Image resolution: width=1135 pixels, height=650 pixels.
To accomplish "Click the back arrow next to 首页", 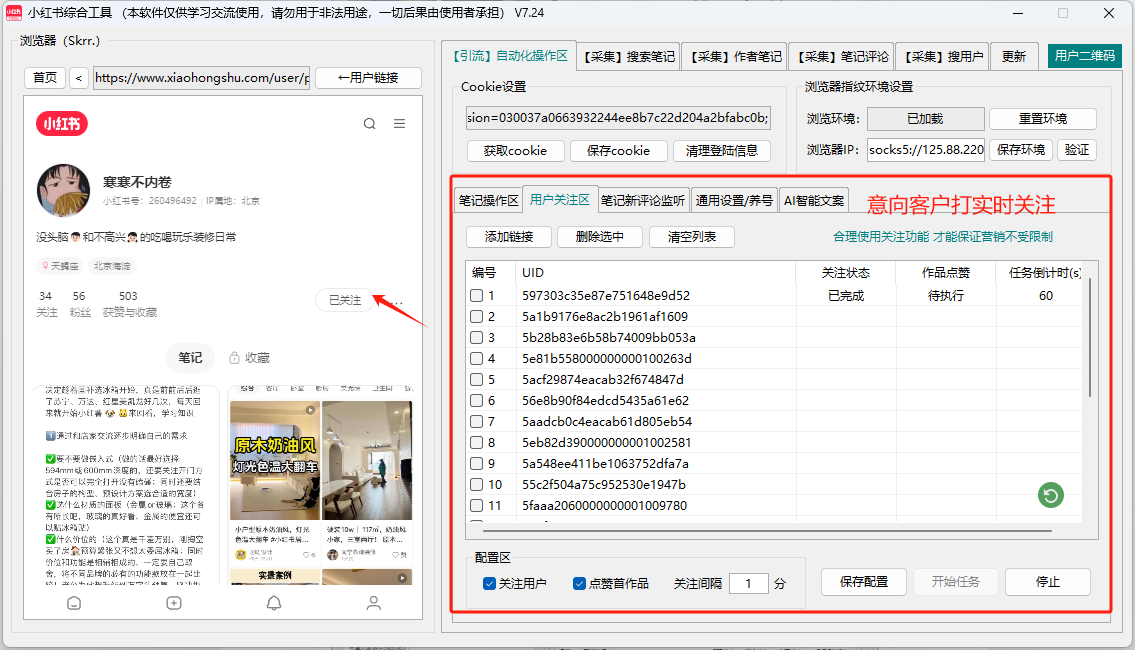I will click(x=79, y=77).
